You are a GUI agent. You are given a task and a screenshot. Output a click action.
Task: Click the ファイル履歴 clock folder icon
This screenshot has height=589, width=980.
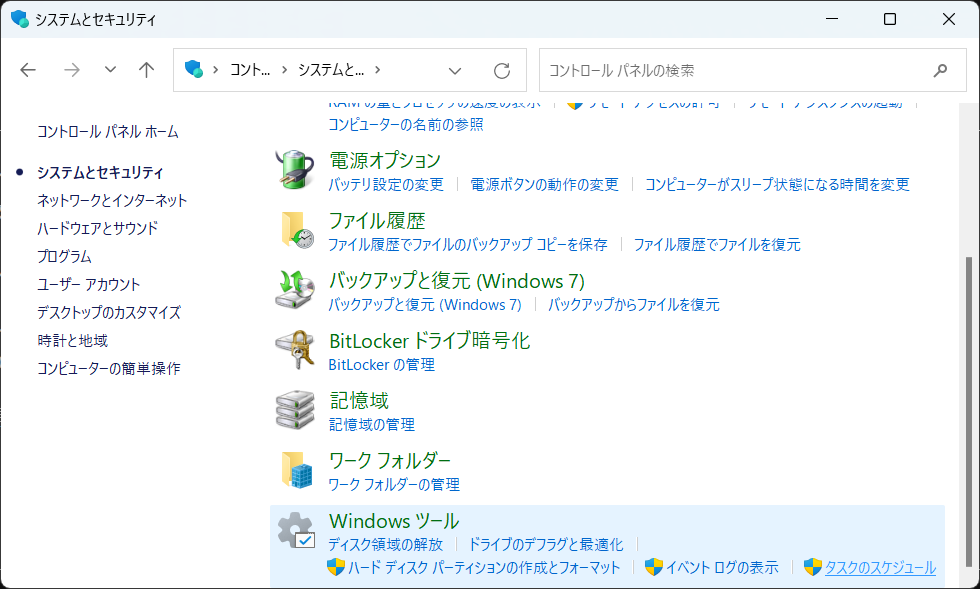(295, 232)
